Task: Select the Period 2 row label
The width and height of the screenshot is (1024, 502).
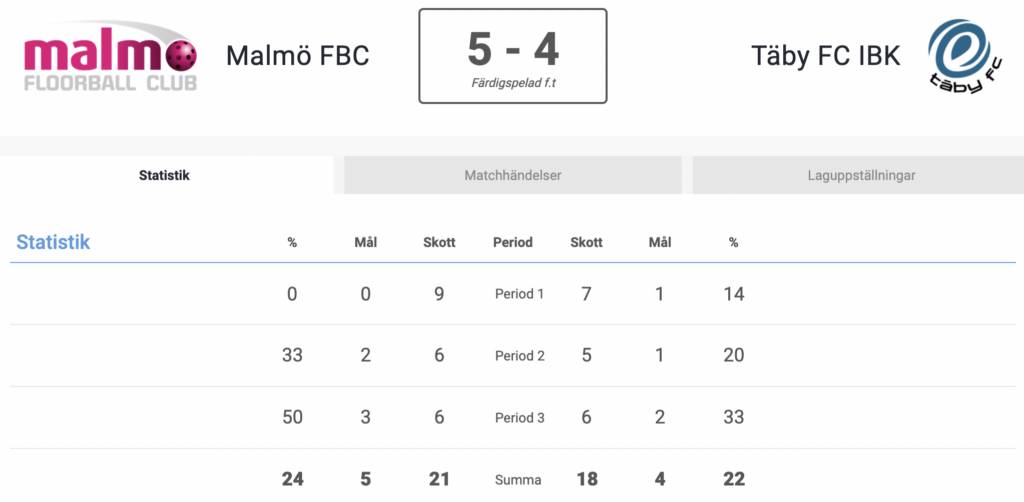Action: point(520,356)
